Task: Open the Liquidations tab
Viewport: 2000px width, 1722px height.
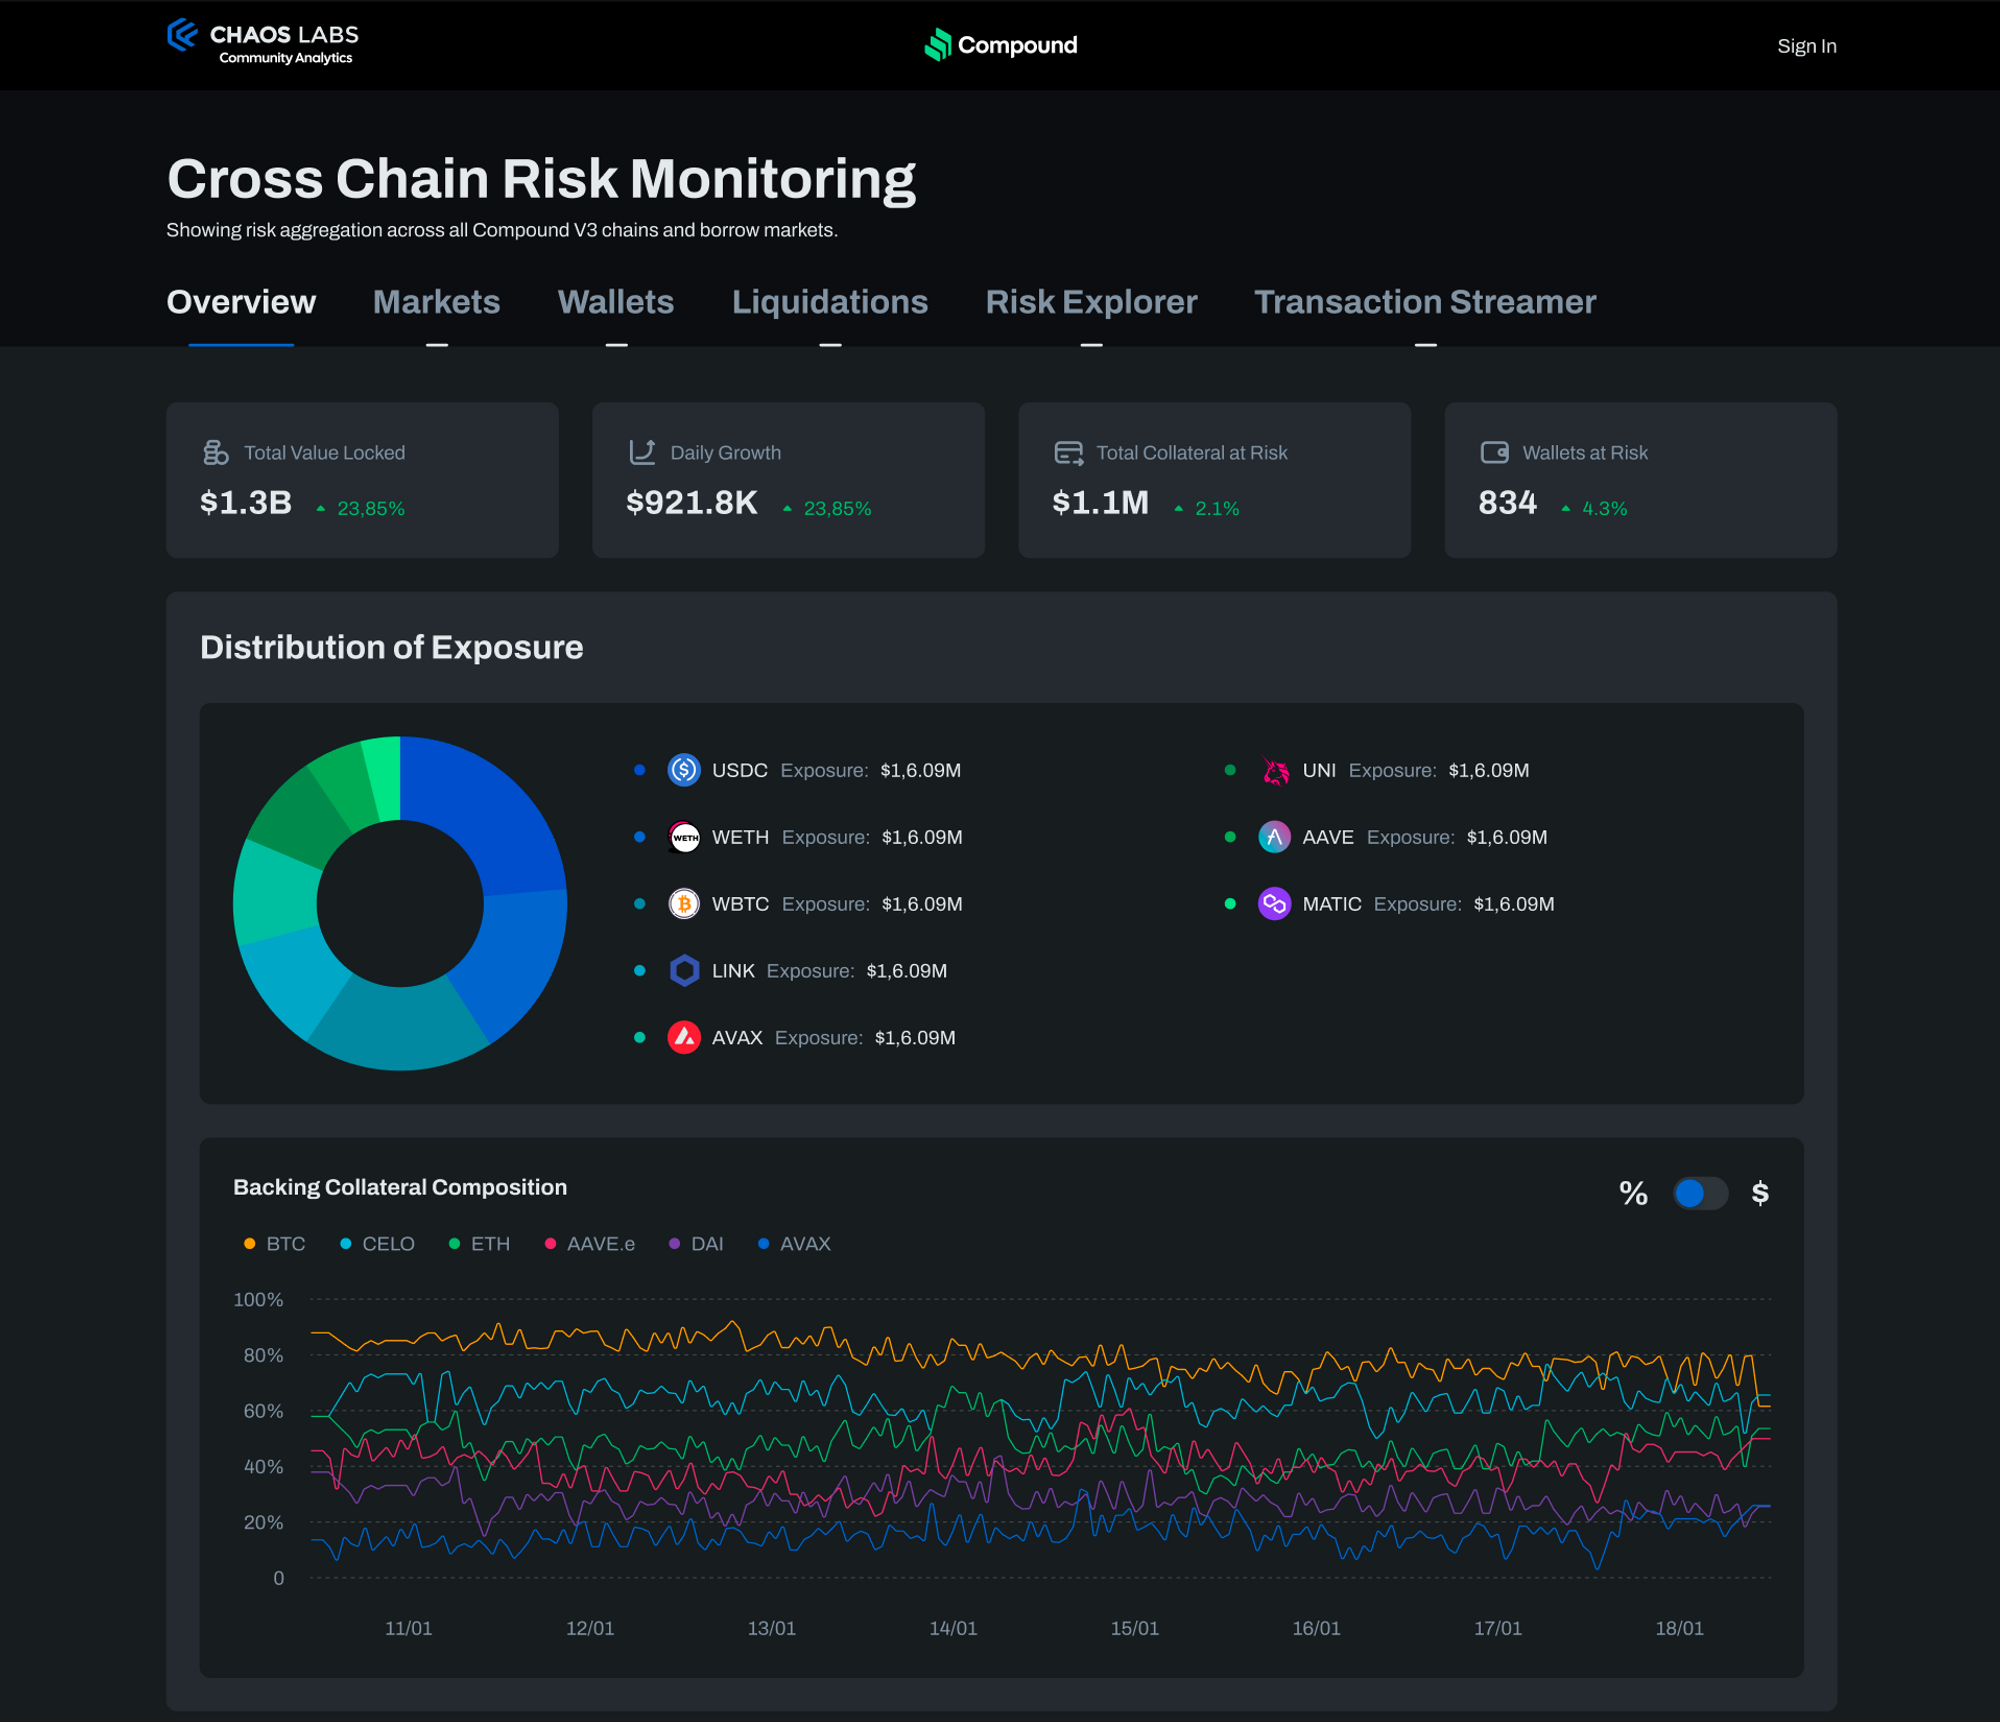Action: click(x=829, y=302)
